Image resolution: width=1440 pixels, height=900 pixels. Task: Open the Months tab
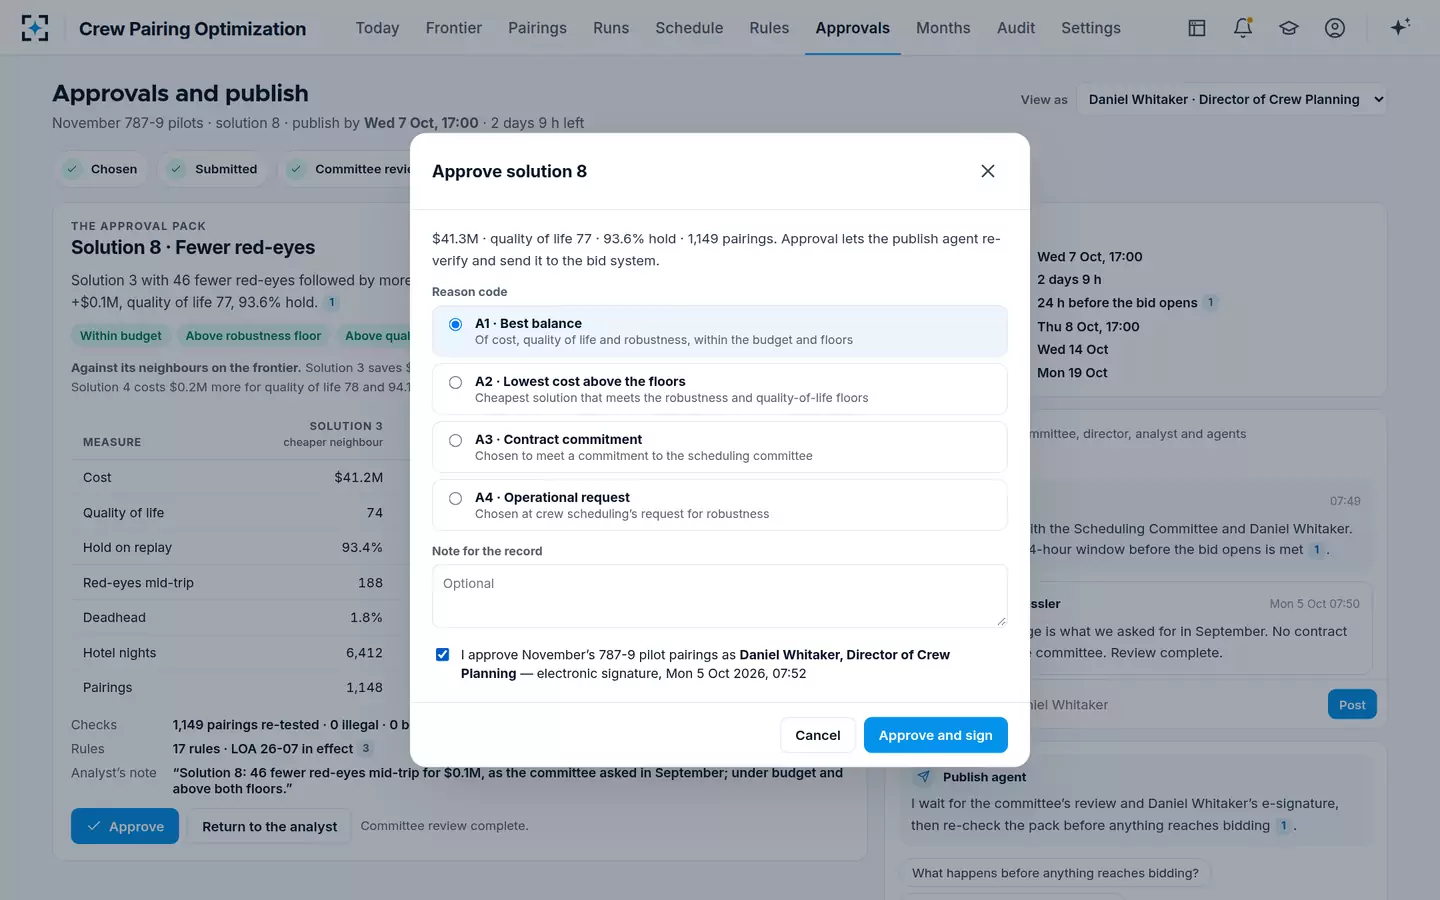(943, 28)
